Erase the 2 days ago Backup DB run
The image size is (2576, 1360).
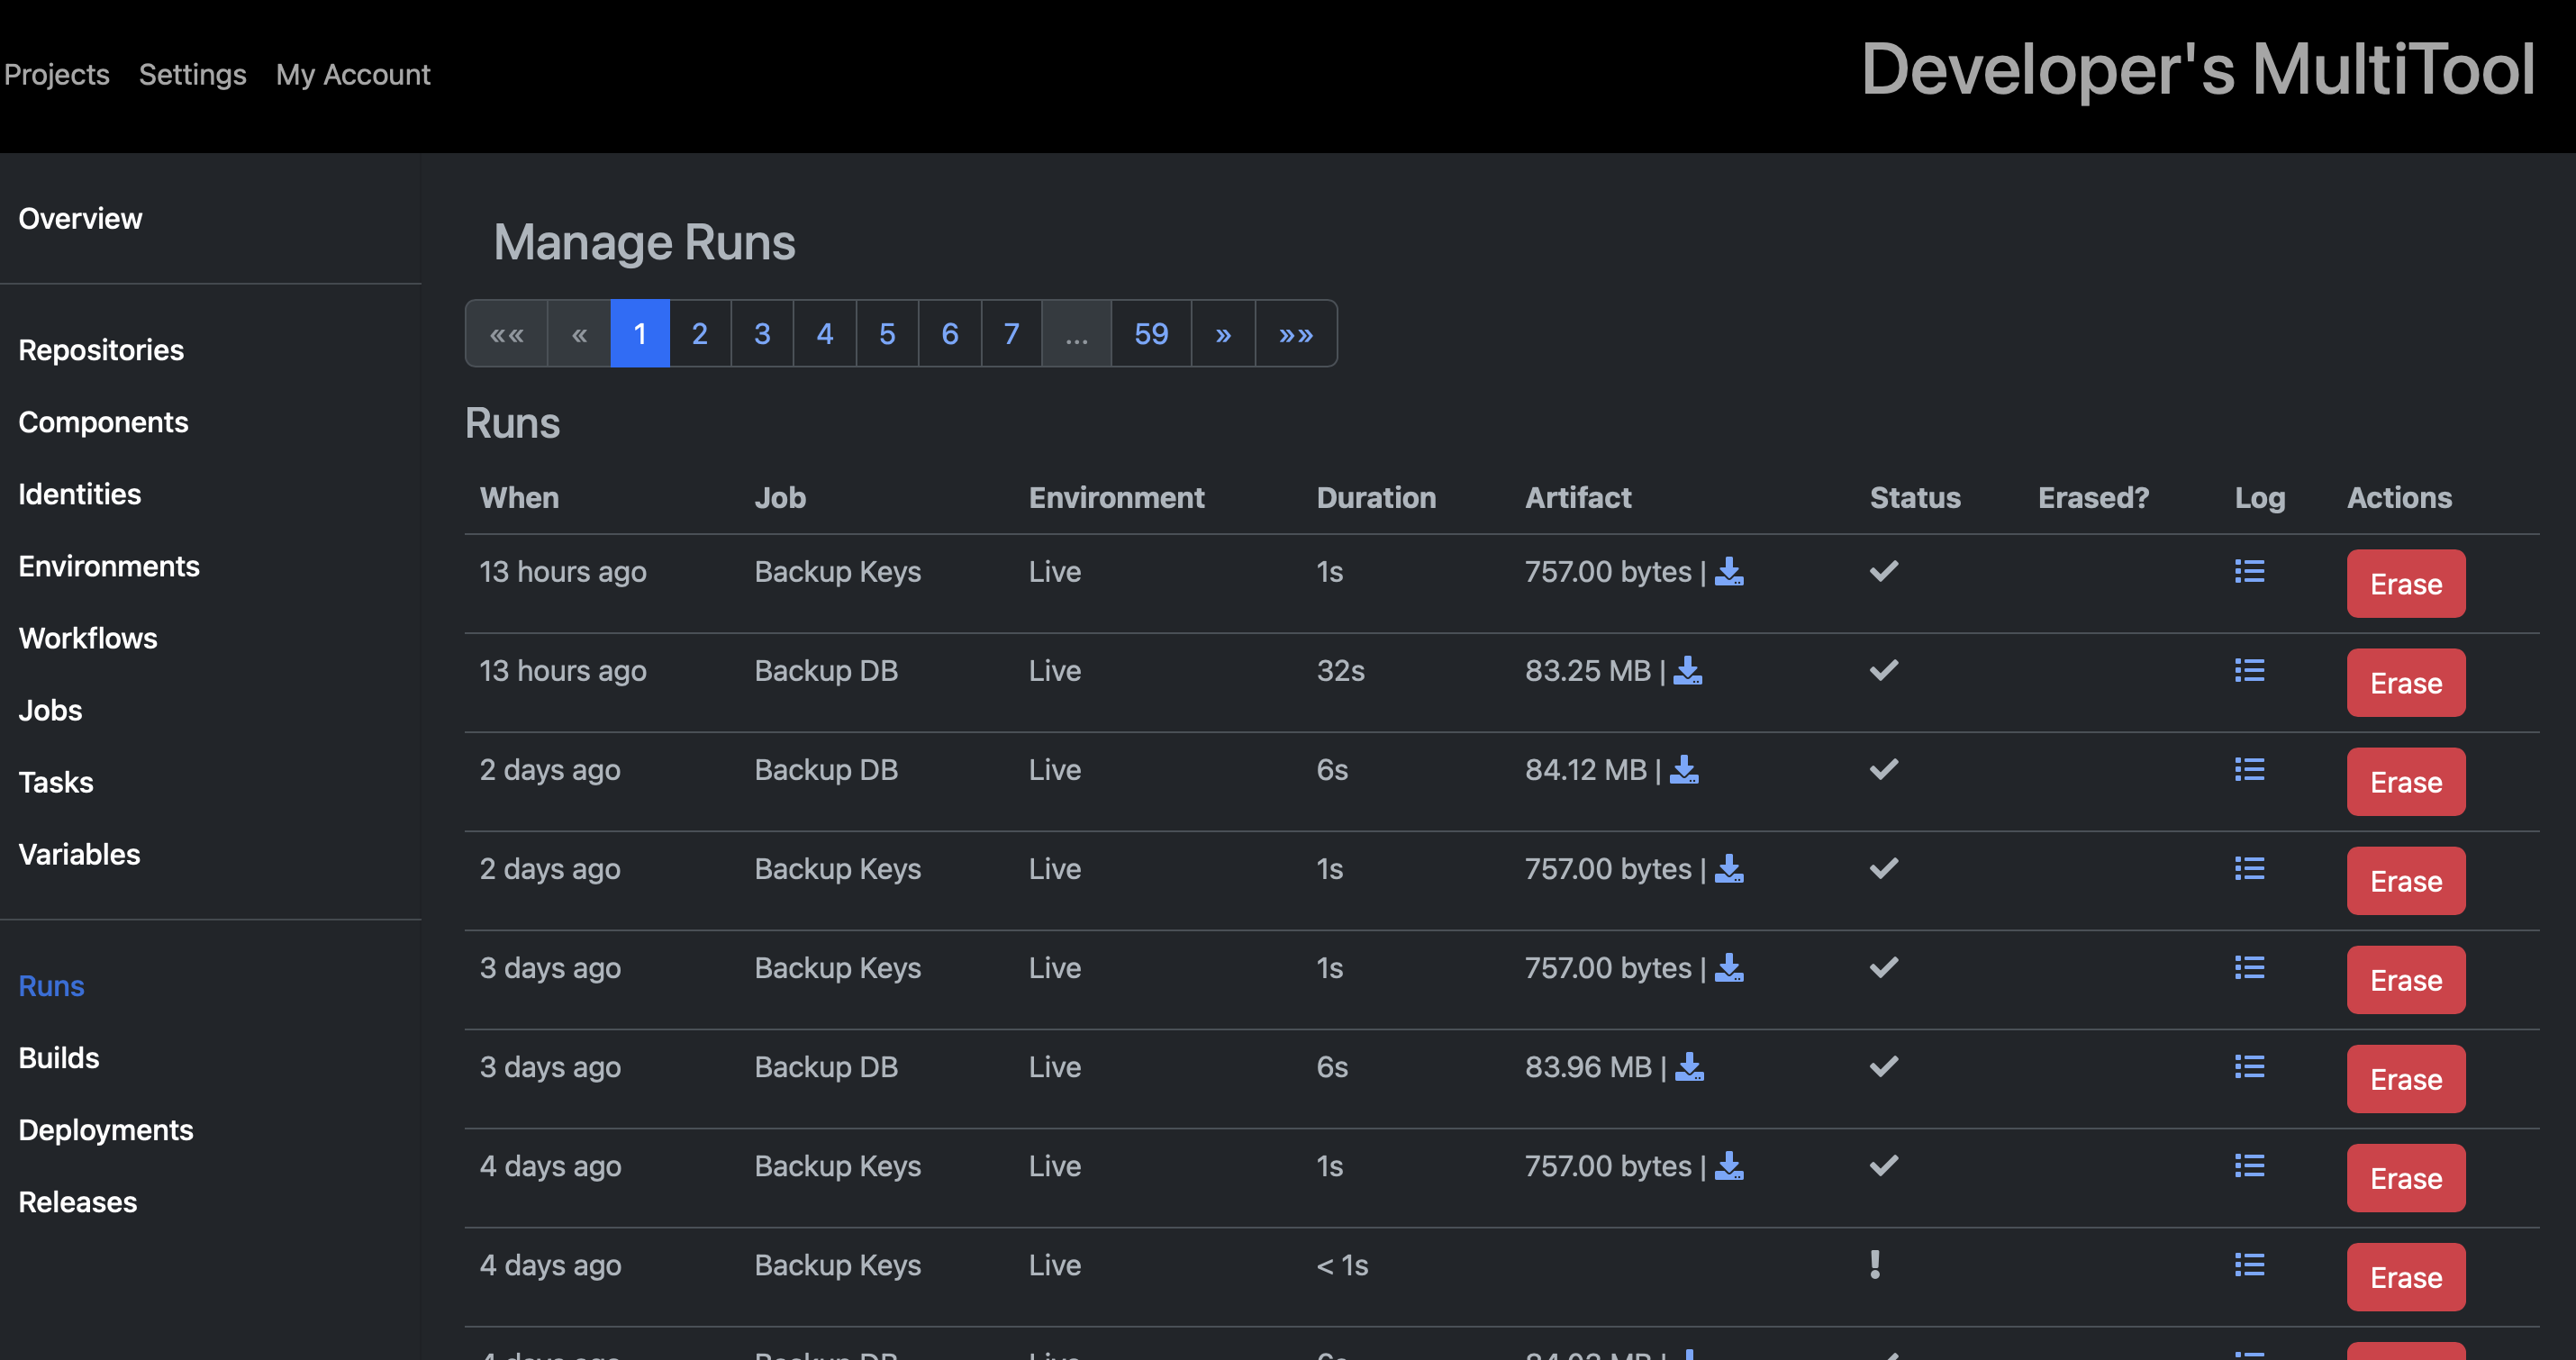point(2405,782)
